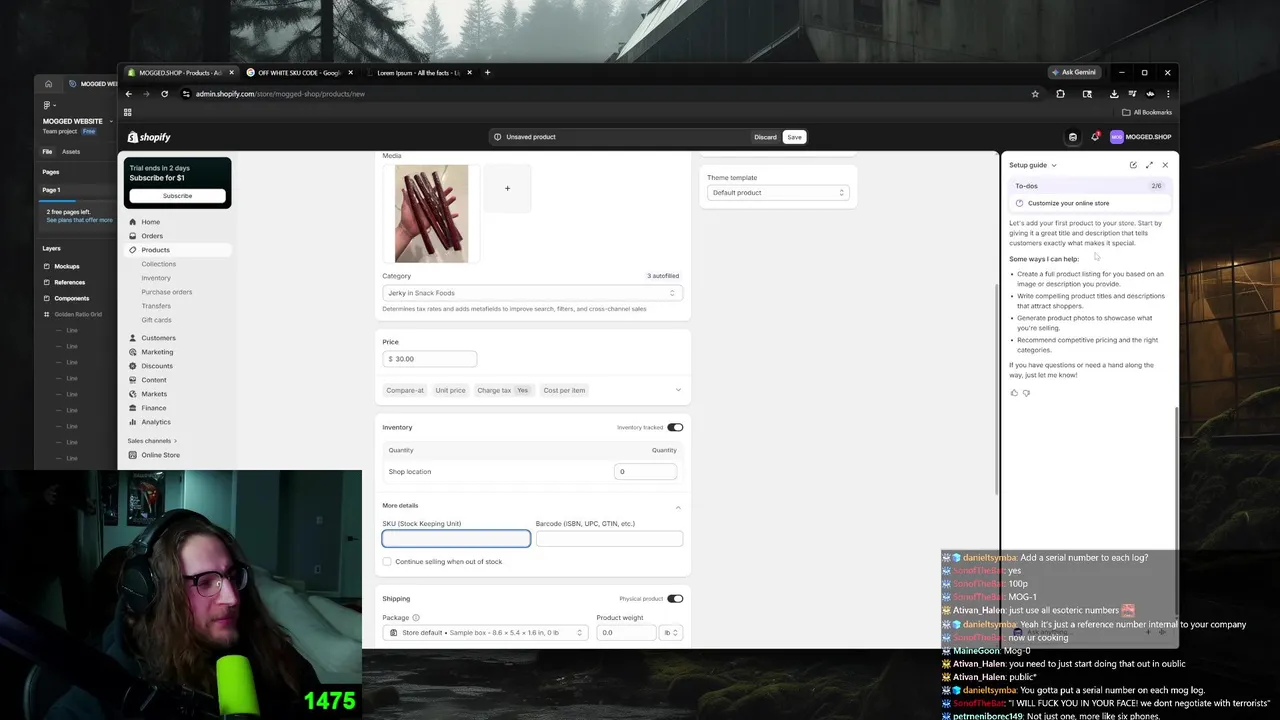
Task: Click the Save button
Action: [x=794, y=137]
